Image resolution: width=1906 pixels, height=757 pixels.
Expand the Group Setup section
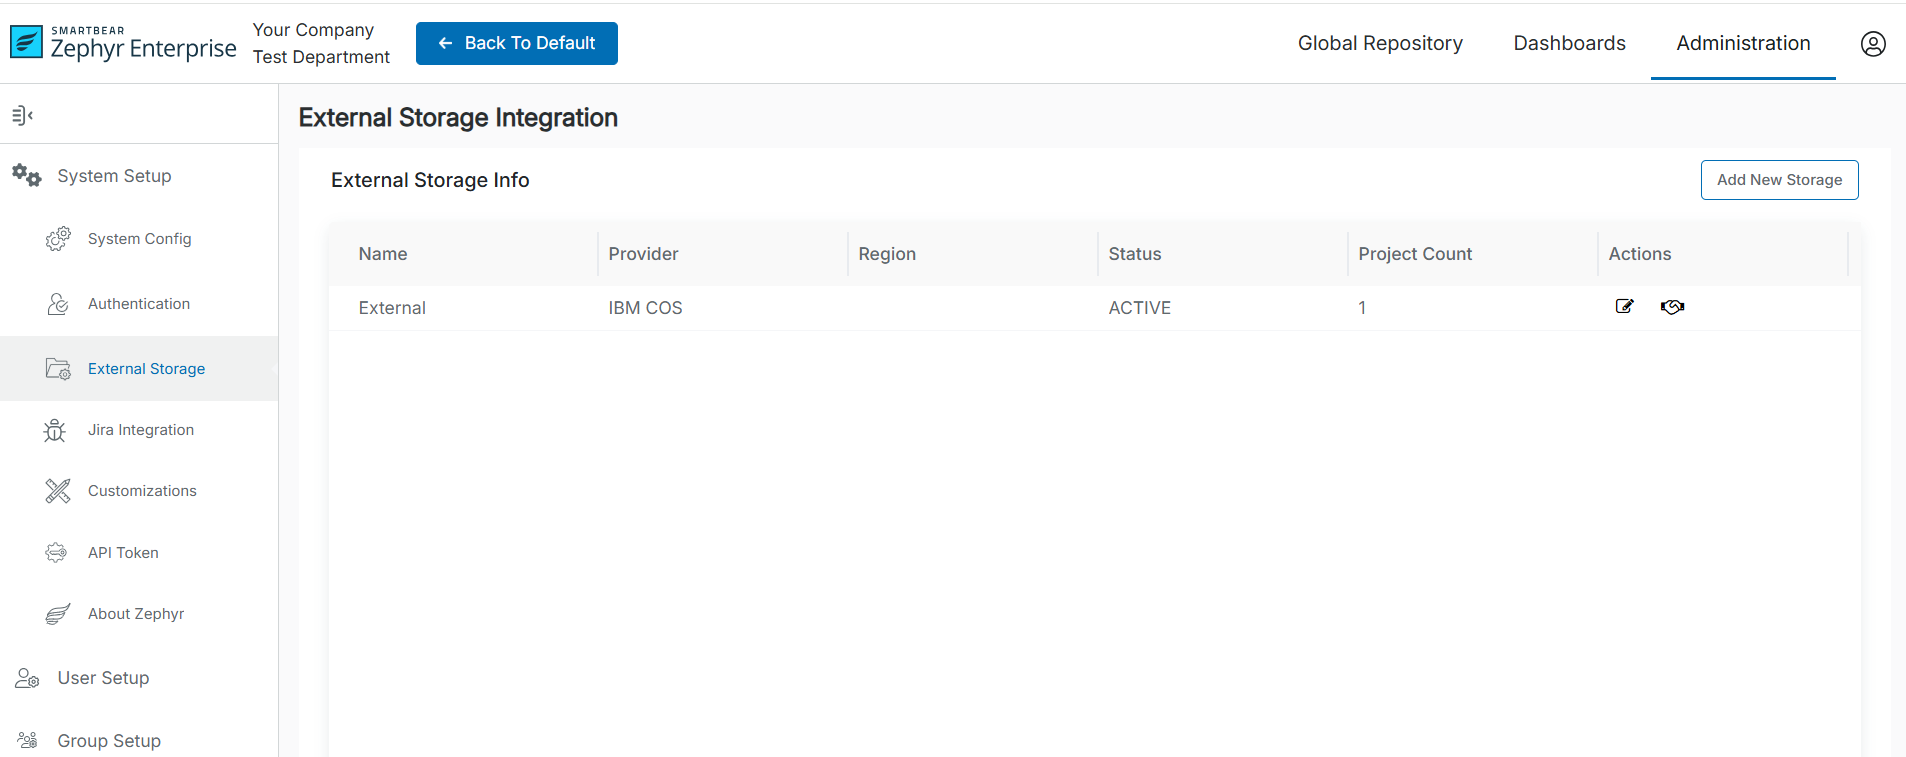coord(109,741)
